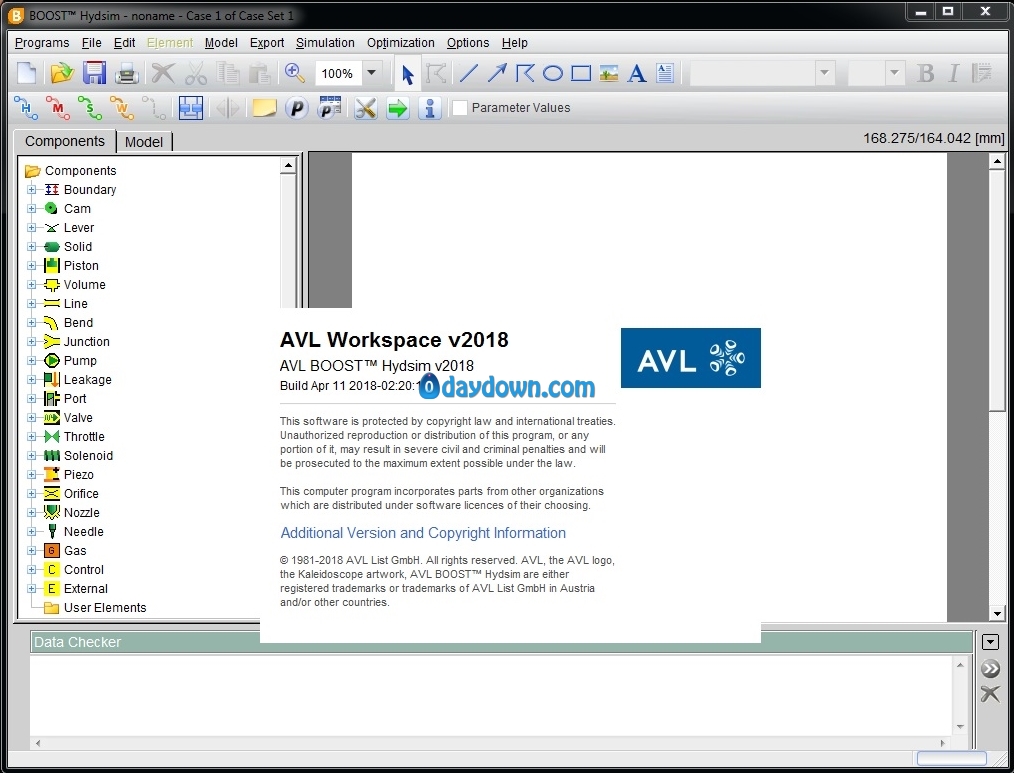Open the font name dropdown
The height and width of the screenshot is (773, 1014).
pyautogui.click(x=825, y=73)
